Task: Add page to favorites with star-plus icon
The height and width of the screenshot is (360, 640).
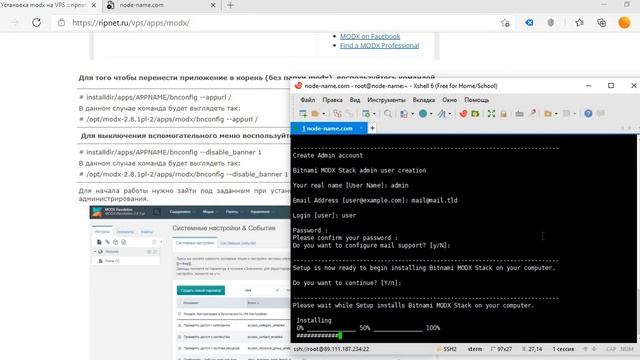Action: [x=505, y=22]
